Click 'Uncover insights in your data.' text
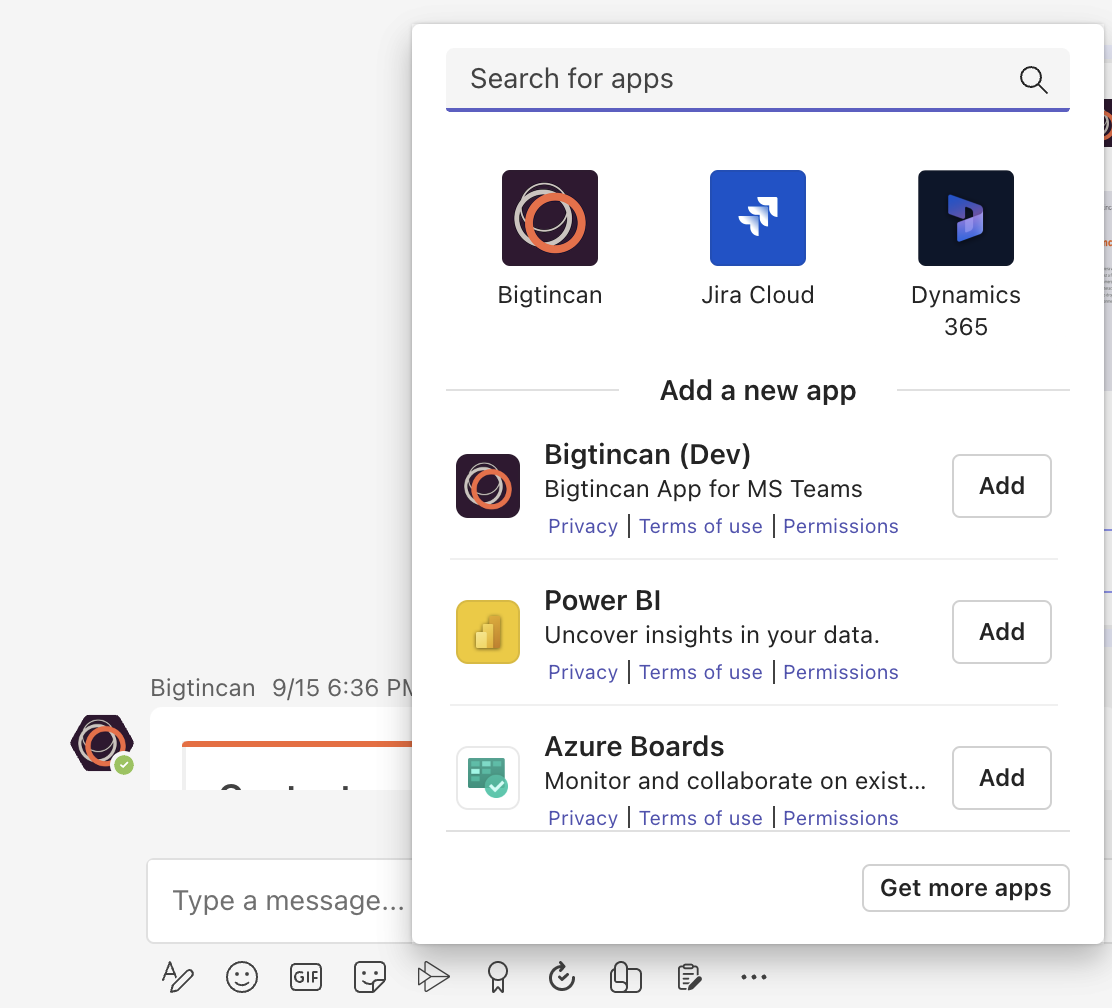 pyautogui.click(x=711, y=635)
